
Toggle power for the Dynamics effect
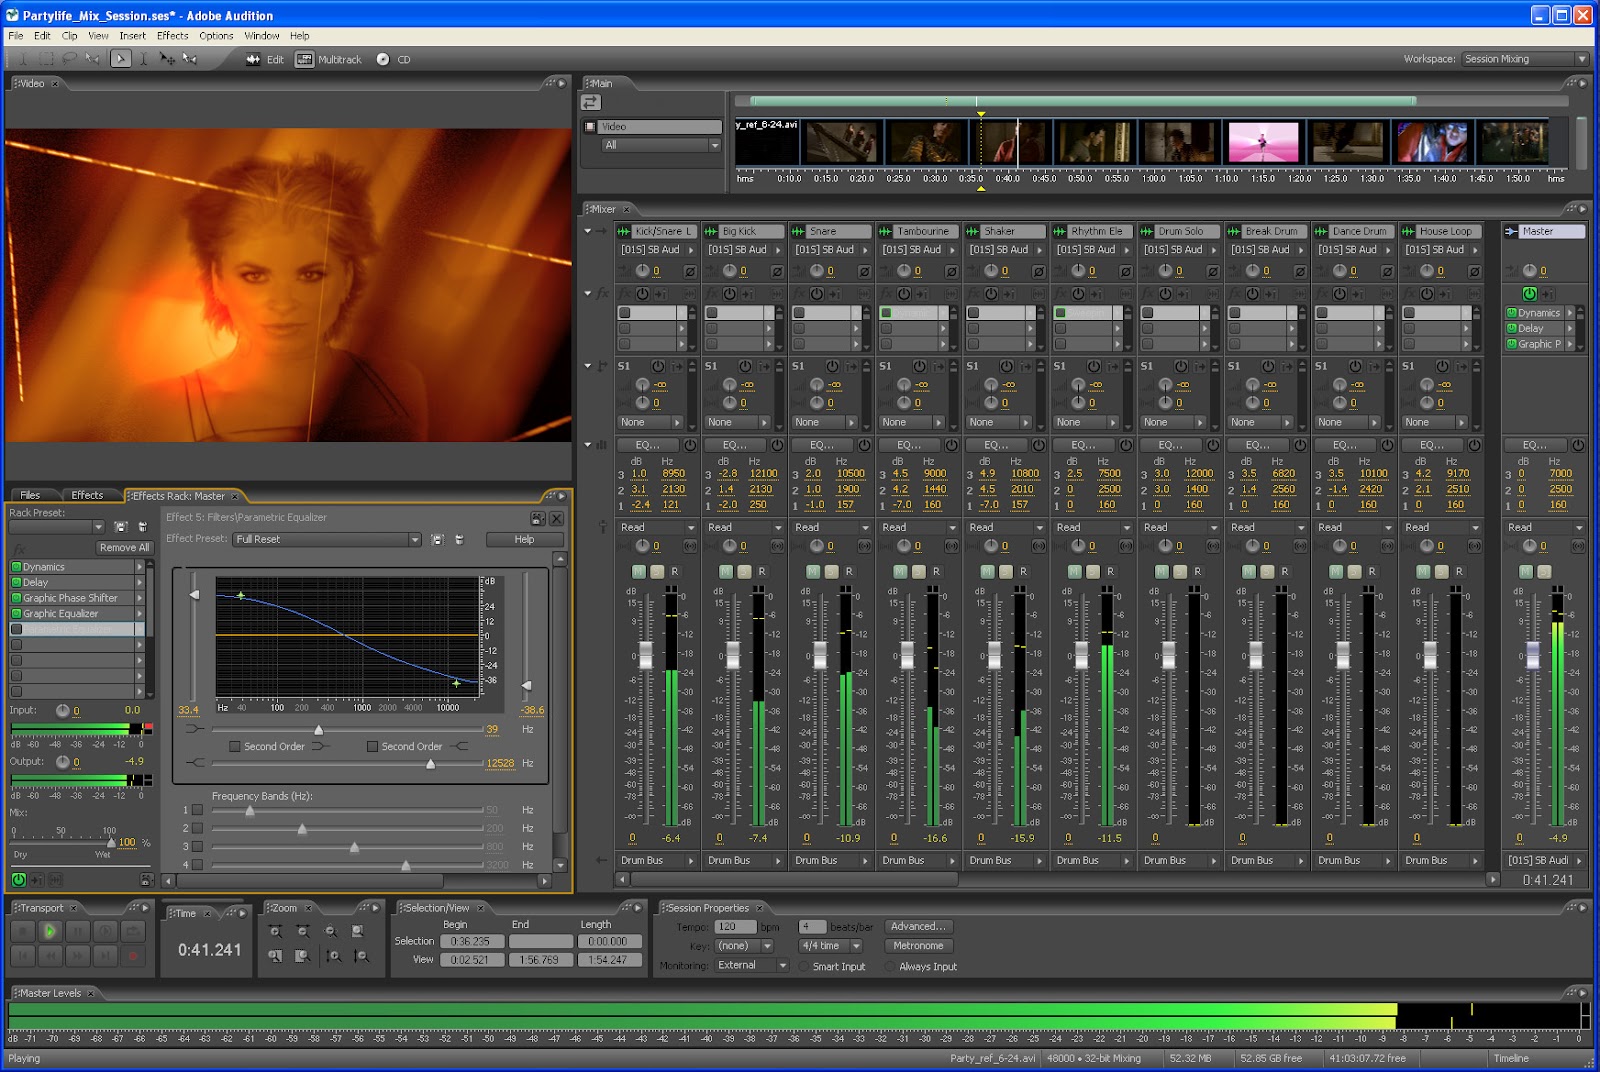[17, 567]
